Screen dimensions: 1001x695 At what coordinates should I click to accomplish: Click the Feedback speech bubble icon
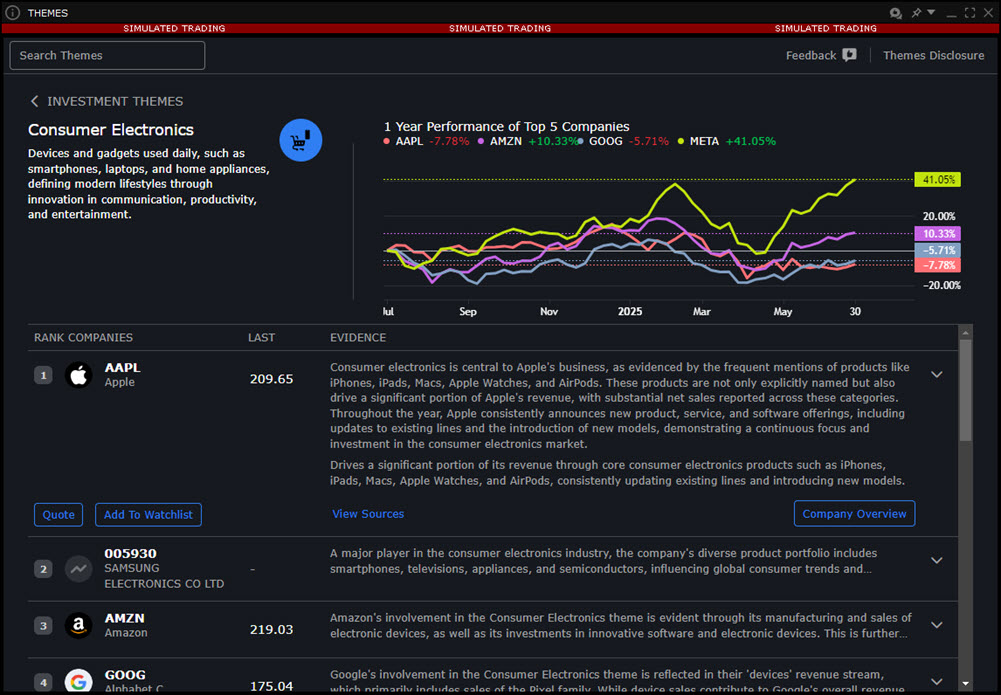pyautogui.click(x=849, y=55)
